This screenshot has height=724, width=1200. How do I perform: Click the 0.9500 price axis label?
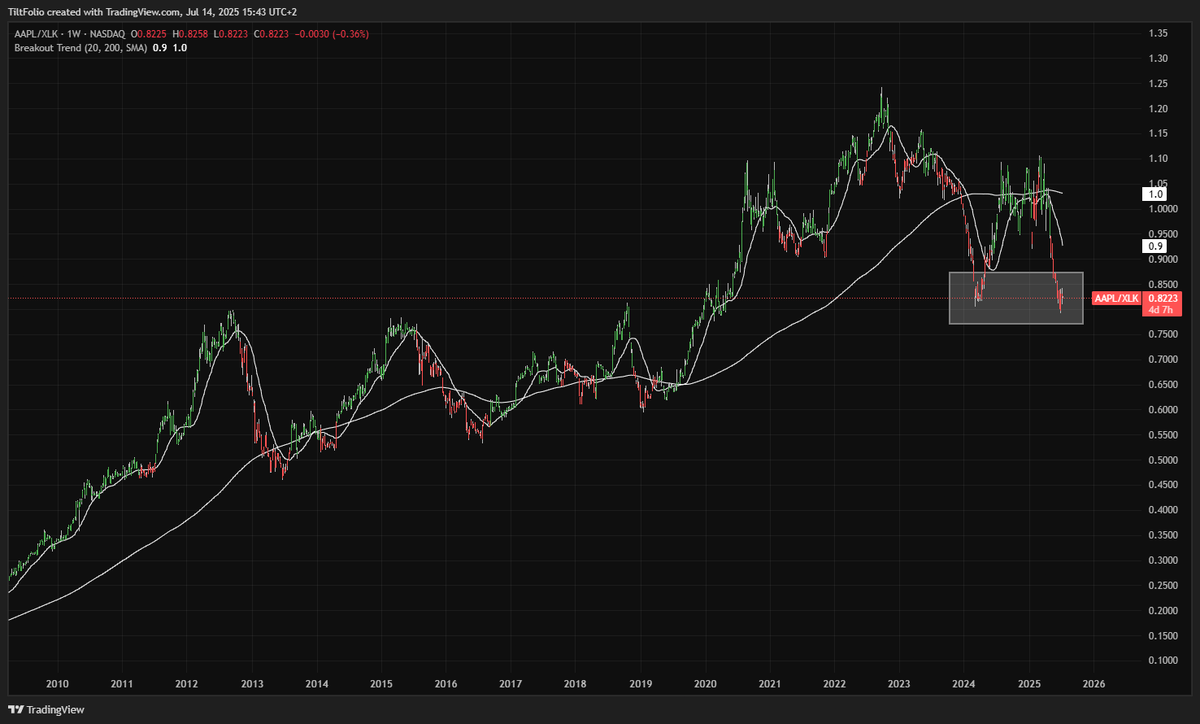pos(1163,234)
